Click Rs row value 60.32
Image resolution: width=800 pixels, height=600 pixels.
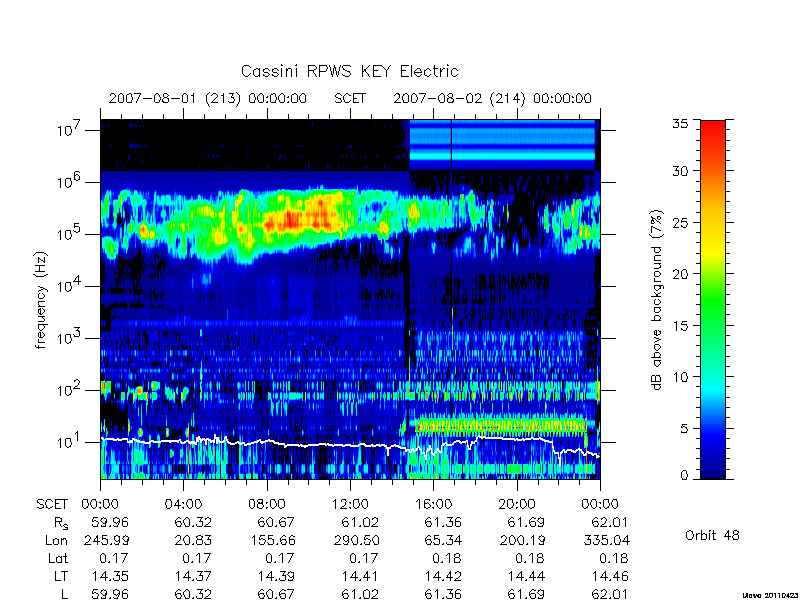(193, 522)
